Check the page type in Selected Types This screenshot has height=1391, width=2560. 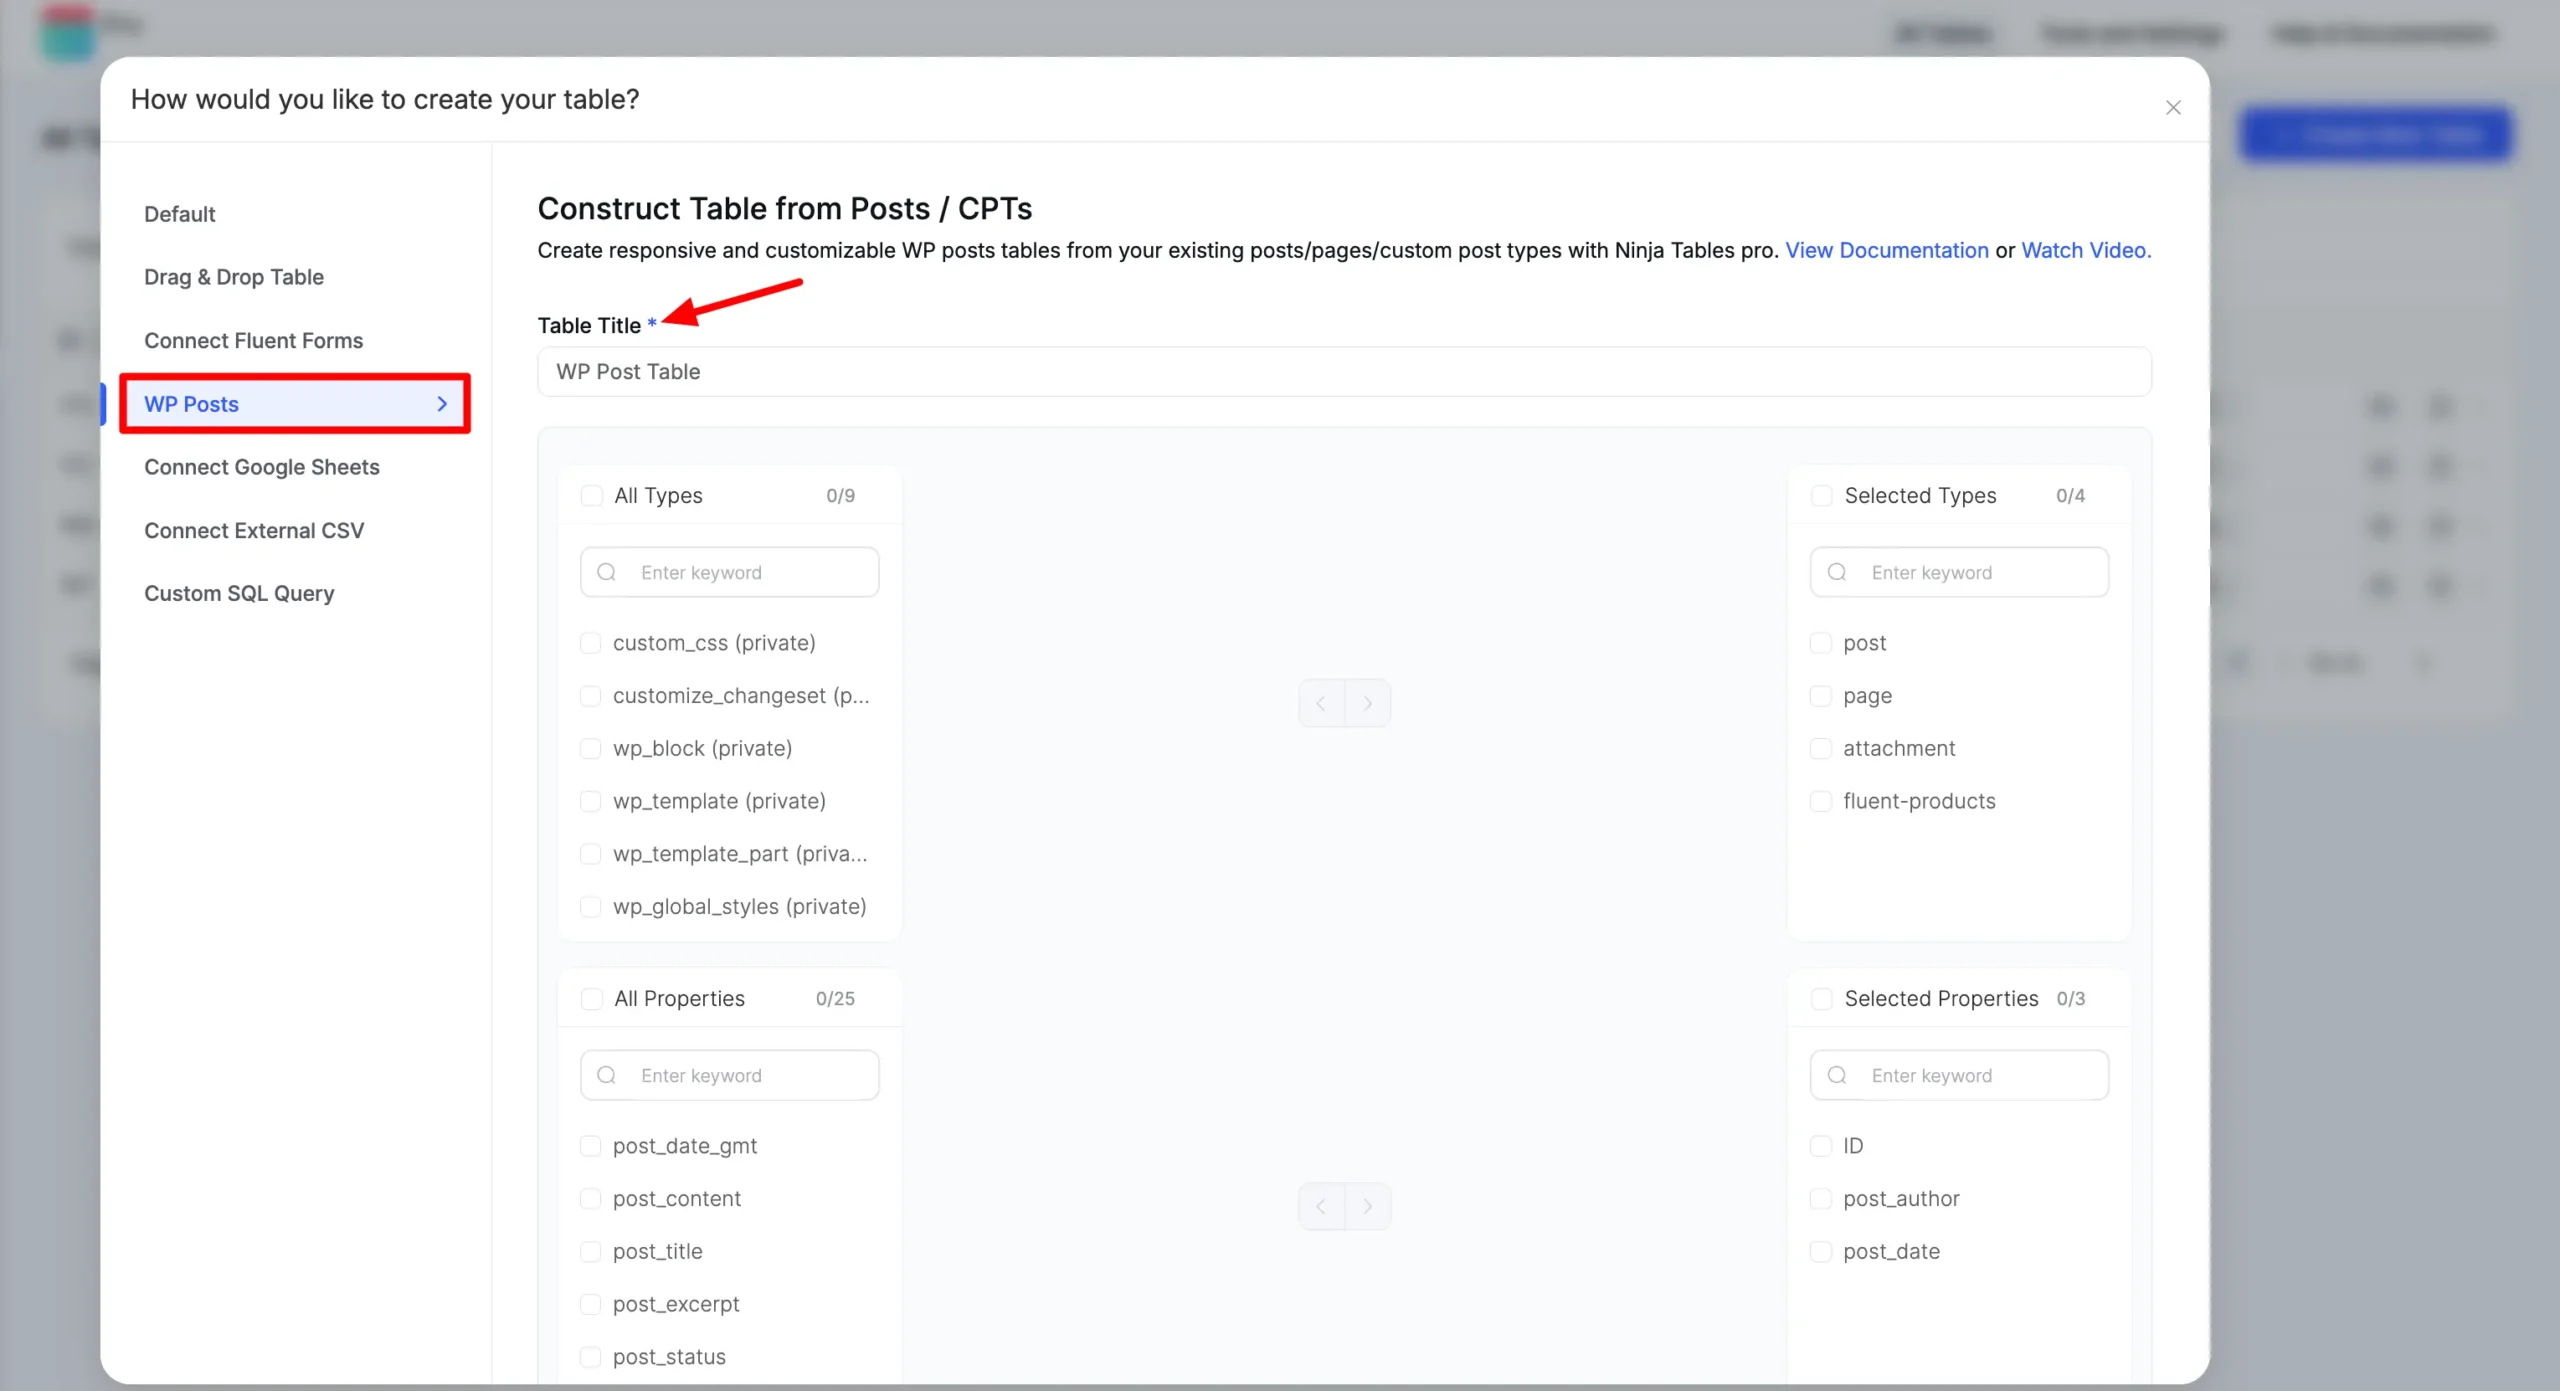1821,696
